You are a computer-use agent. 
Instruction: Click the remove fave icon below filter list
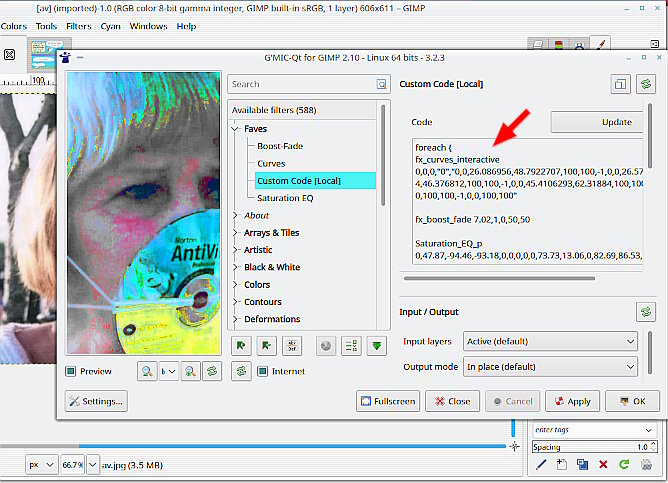266,345
